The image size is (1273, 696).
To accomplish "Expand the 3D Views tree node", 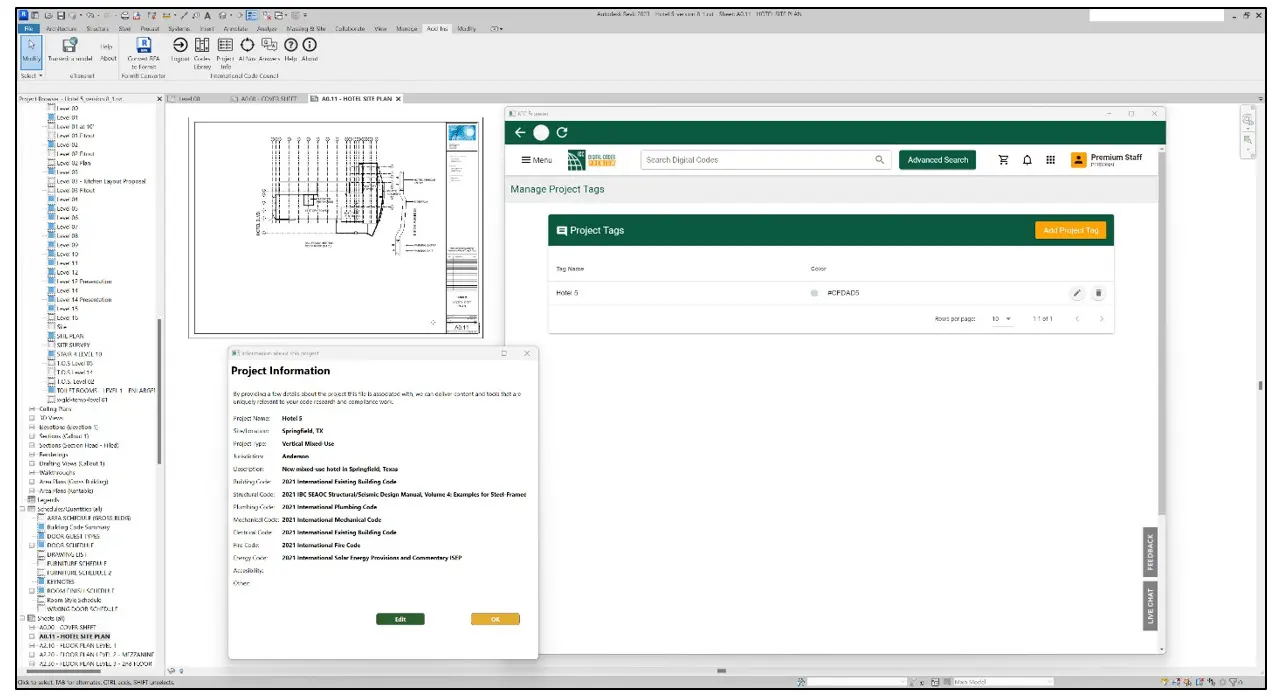I will [32, 417].
